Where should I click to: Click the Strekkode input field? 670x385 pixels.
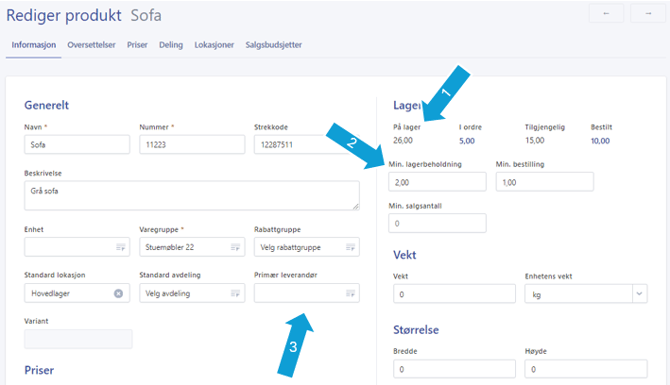[x=307, y=144]
